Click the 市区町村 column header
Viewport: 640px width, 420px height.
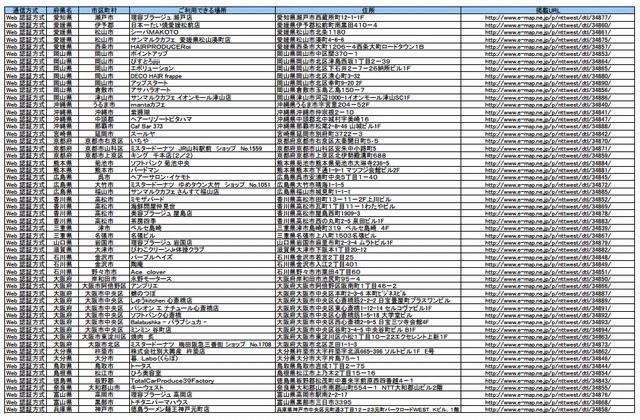tap(104, 10)
